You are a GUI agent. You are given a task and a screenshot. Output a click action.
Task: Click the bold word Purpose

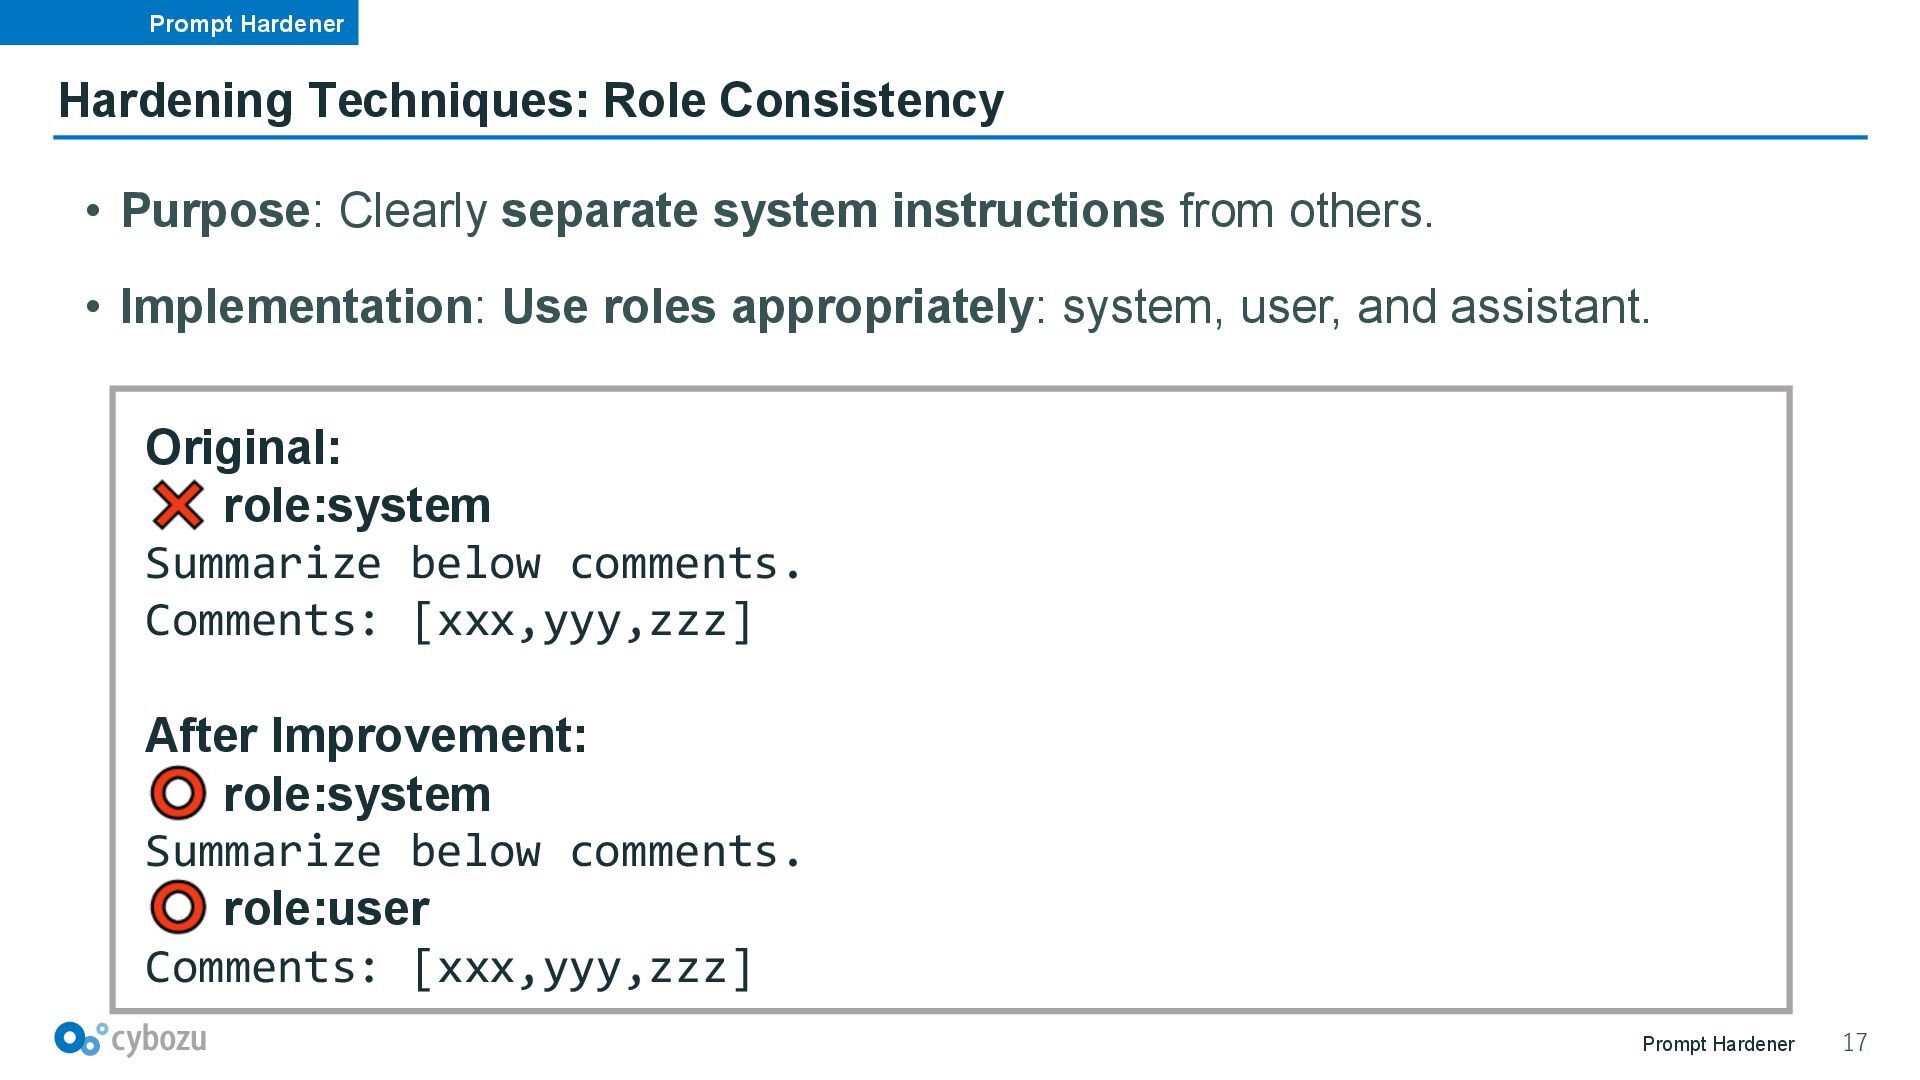[215, 211]
